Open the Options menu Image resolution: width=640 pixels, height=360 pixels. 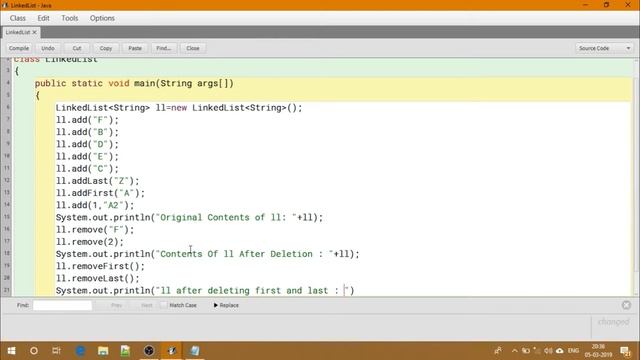click(102, 18)
